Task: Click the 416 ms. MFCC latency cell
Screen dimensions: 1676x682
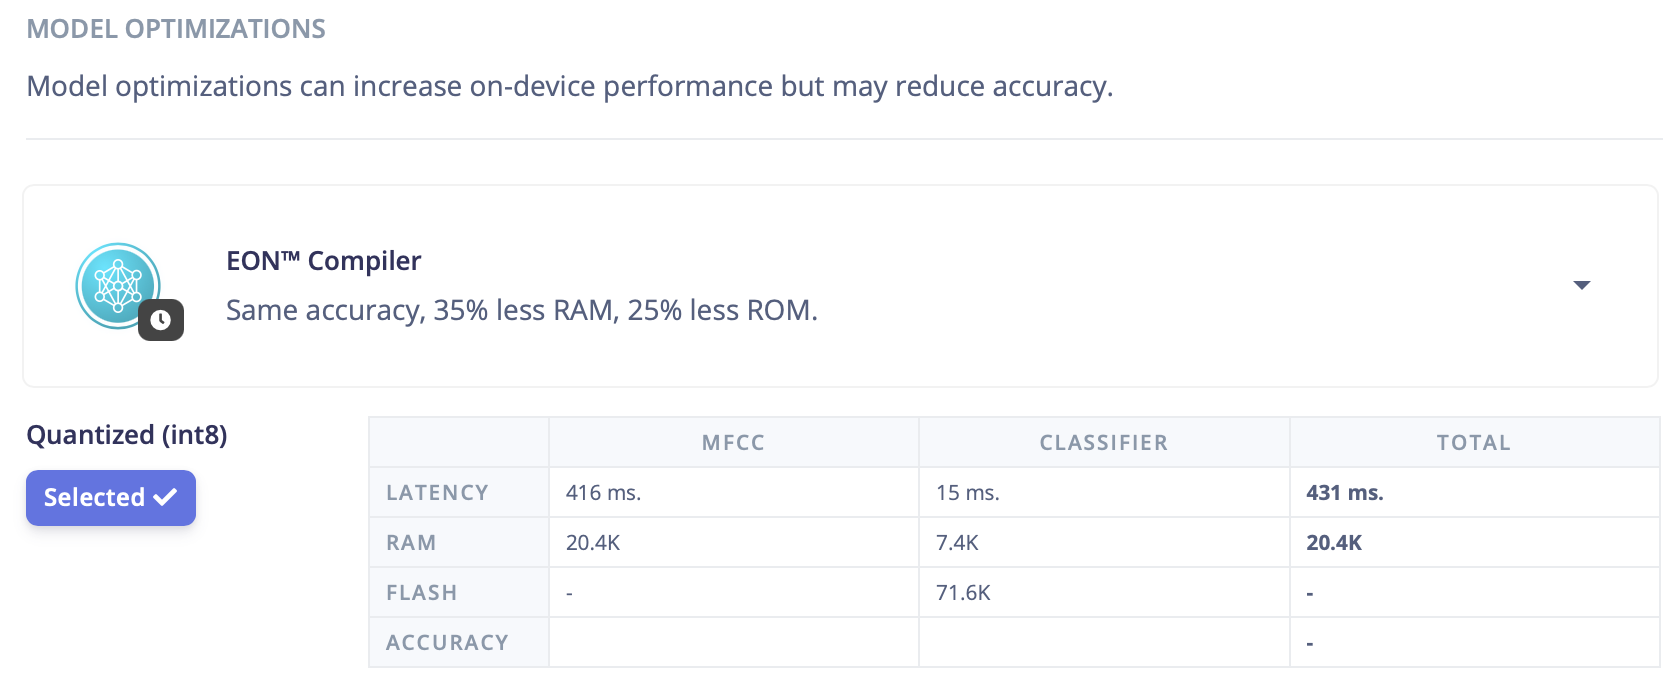Action: tap(603, 493)
